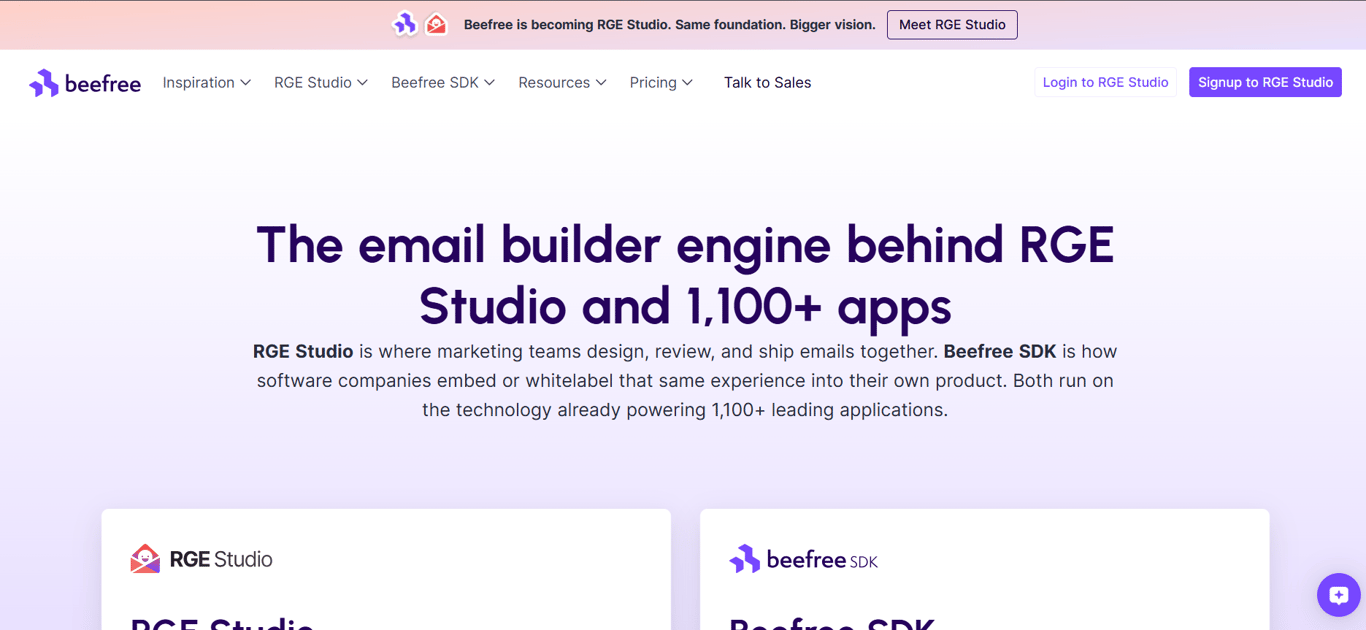
Task: Click the banner text about Beefree becoming RGE Studio
Action: coord(669,25)
